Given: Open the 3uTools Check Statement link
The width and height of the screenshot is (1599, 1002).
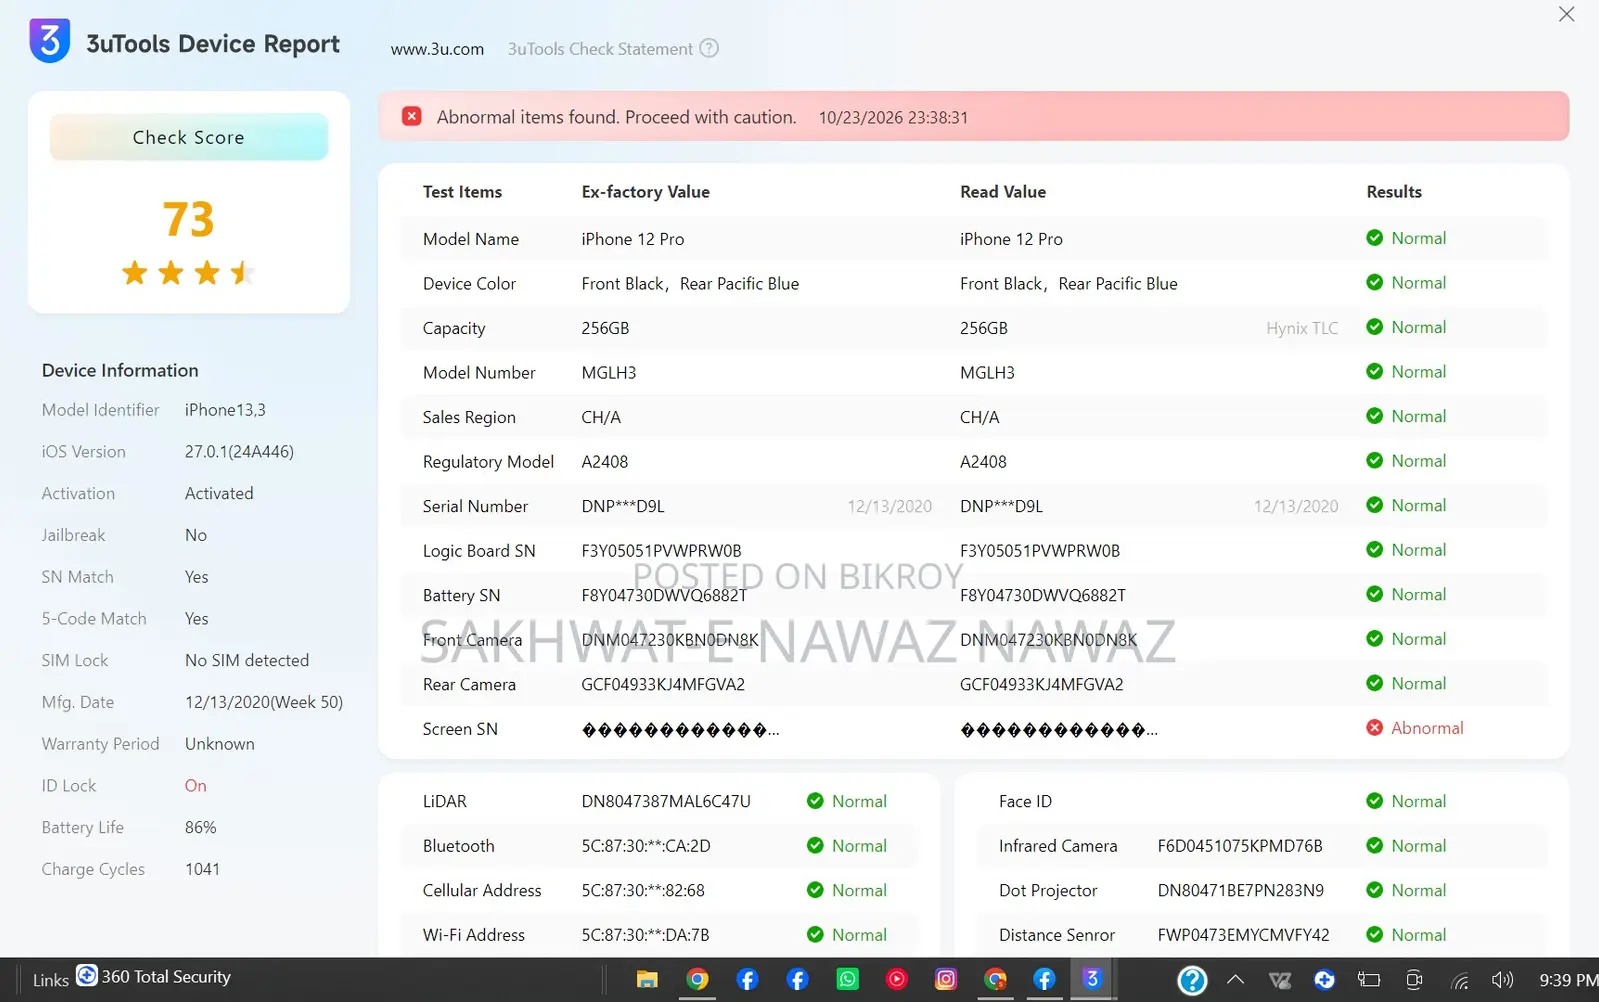Looking at the screenshot, I should pyautogui.click(x=600, y=49).
